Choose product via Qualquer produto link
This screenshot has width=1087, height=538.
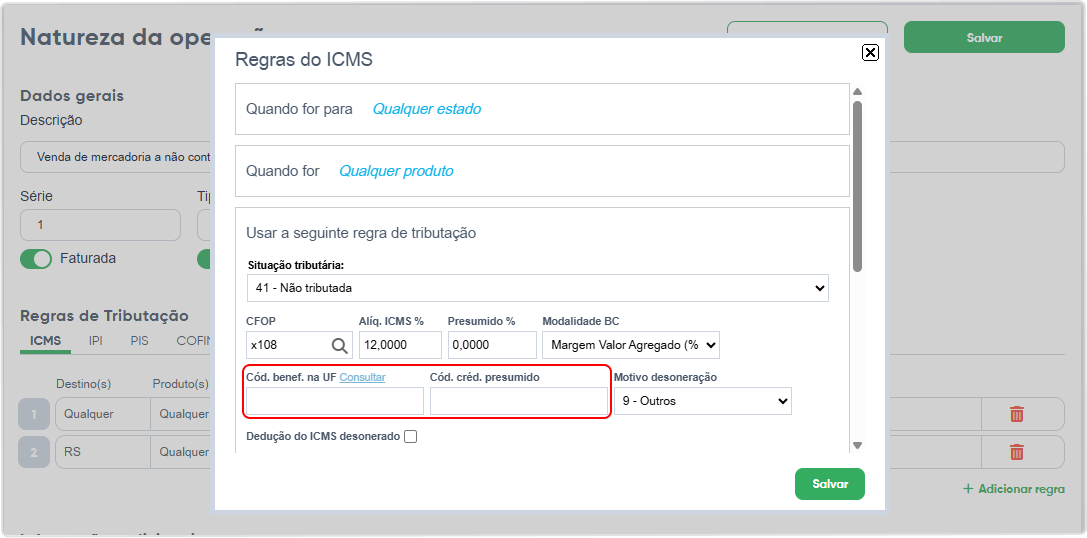[396, 171]
